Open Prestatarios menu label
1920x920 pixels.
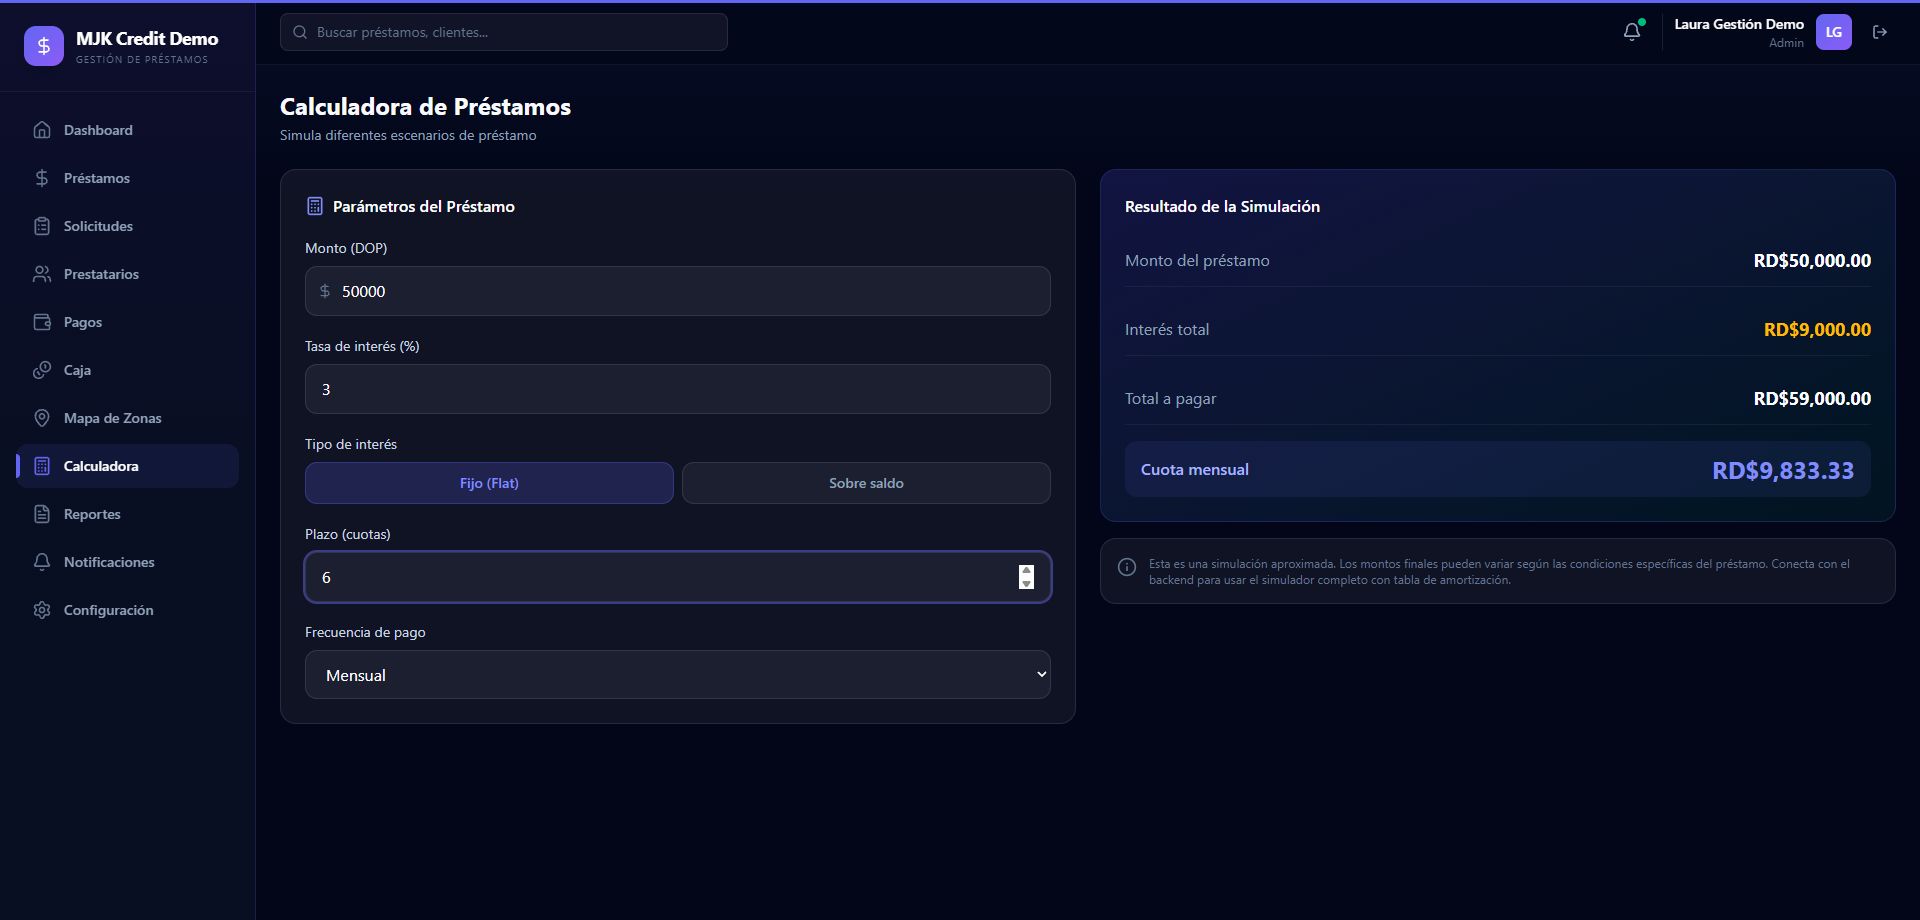[101, 274]
